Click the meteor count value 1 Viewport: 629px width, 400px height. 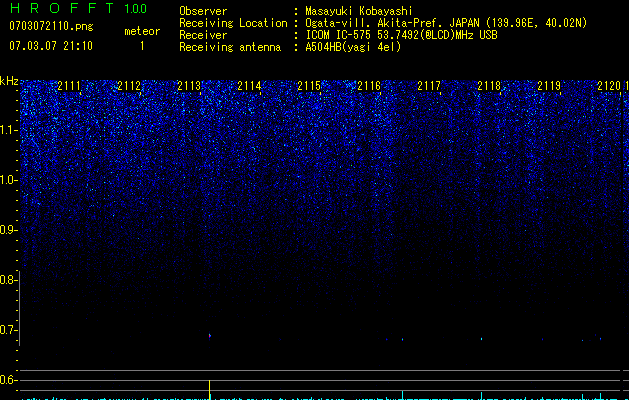click(142, 46)
